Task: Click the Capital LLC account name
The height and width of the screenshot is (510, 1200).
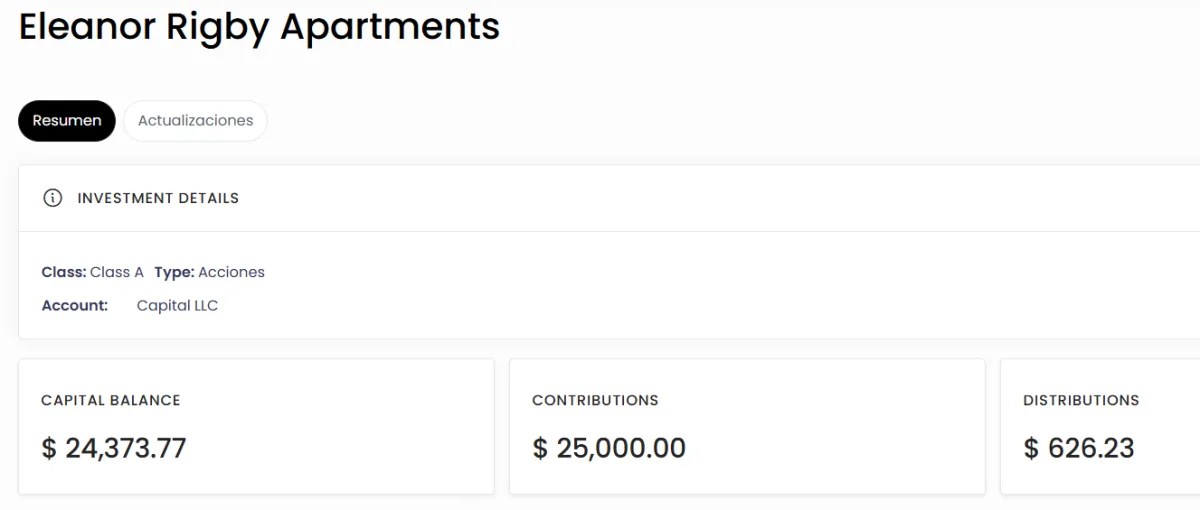Action: [177, 306]
